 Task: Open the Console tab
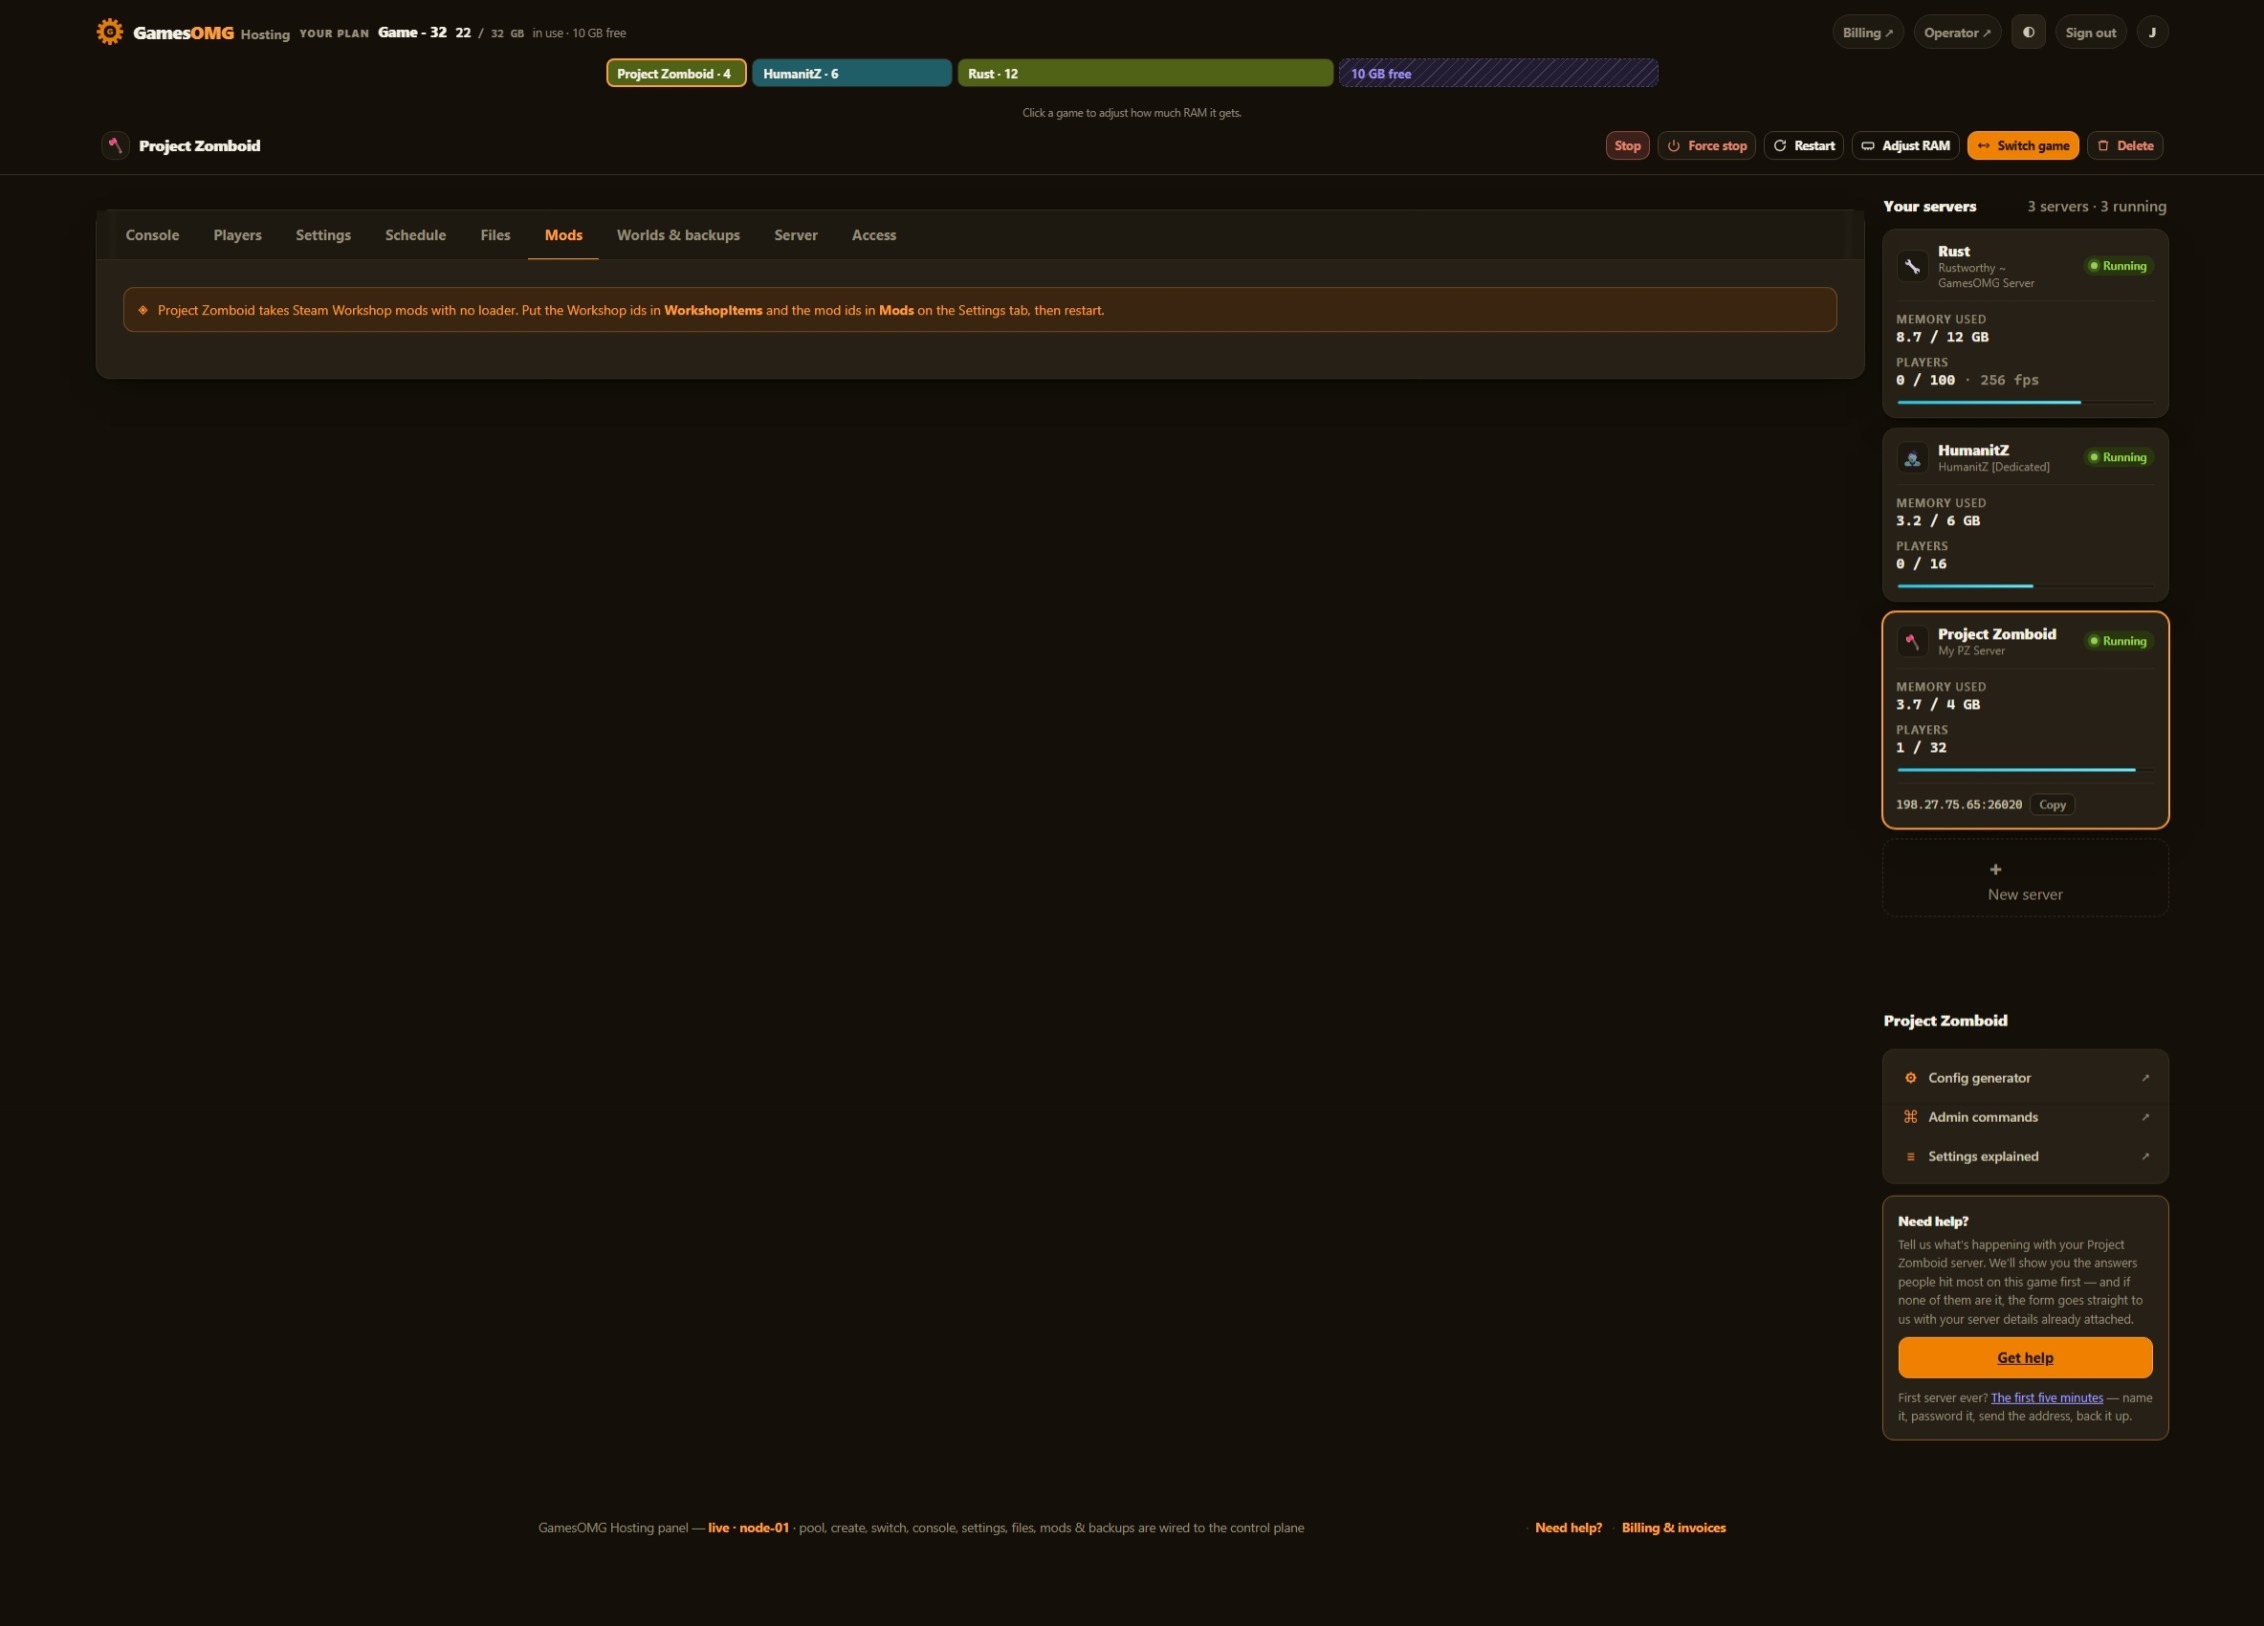pyautogui.click(x=152, y=235)
